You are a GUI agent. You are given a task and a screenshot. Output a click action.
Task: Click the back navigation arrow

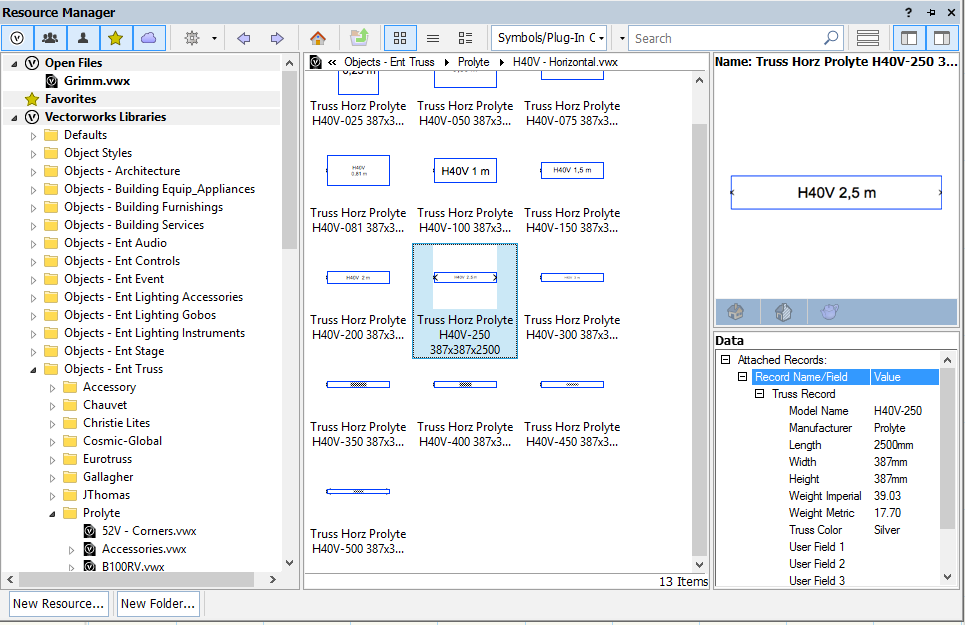[x=243, y=37]
